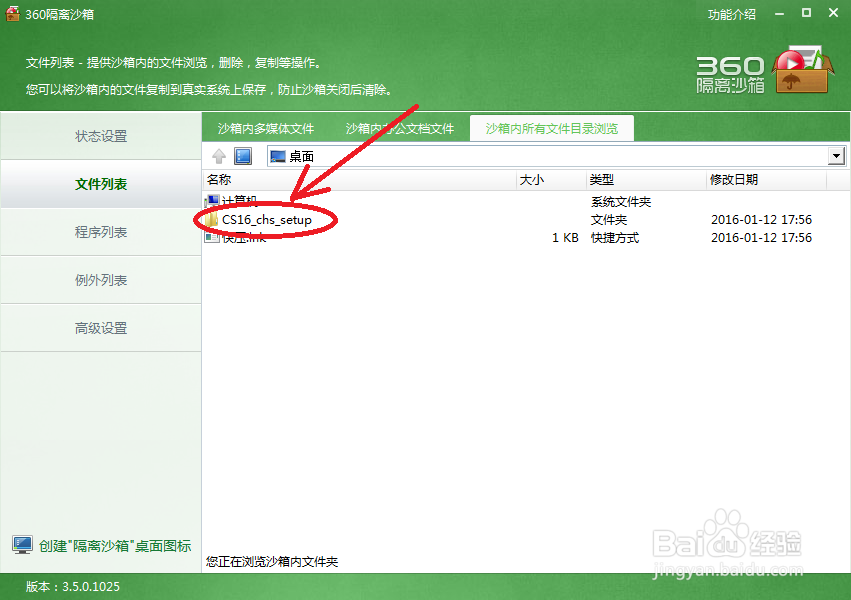This screenshot has height=600, width=851.
Task: Click the 功能介绍 link in the title bar
Action: click(732, 14)
